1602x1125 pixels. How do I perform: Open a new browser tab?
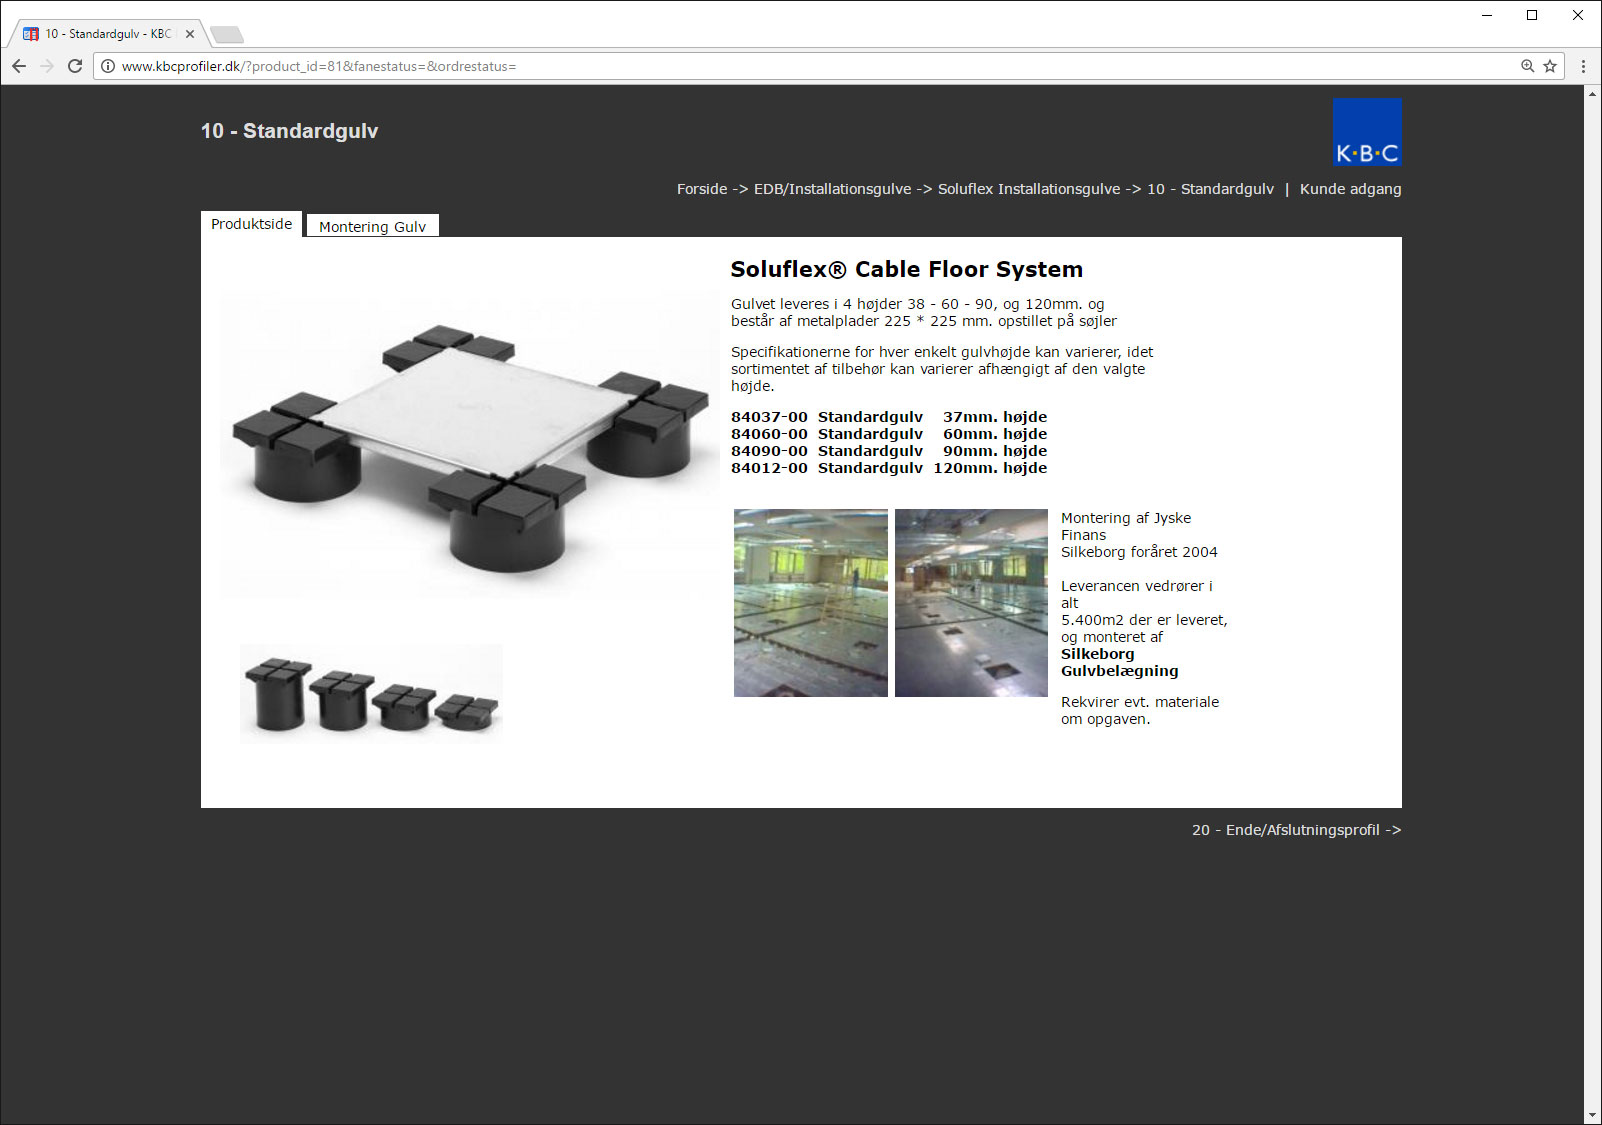click(227, 35)
